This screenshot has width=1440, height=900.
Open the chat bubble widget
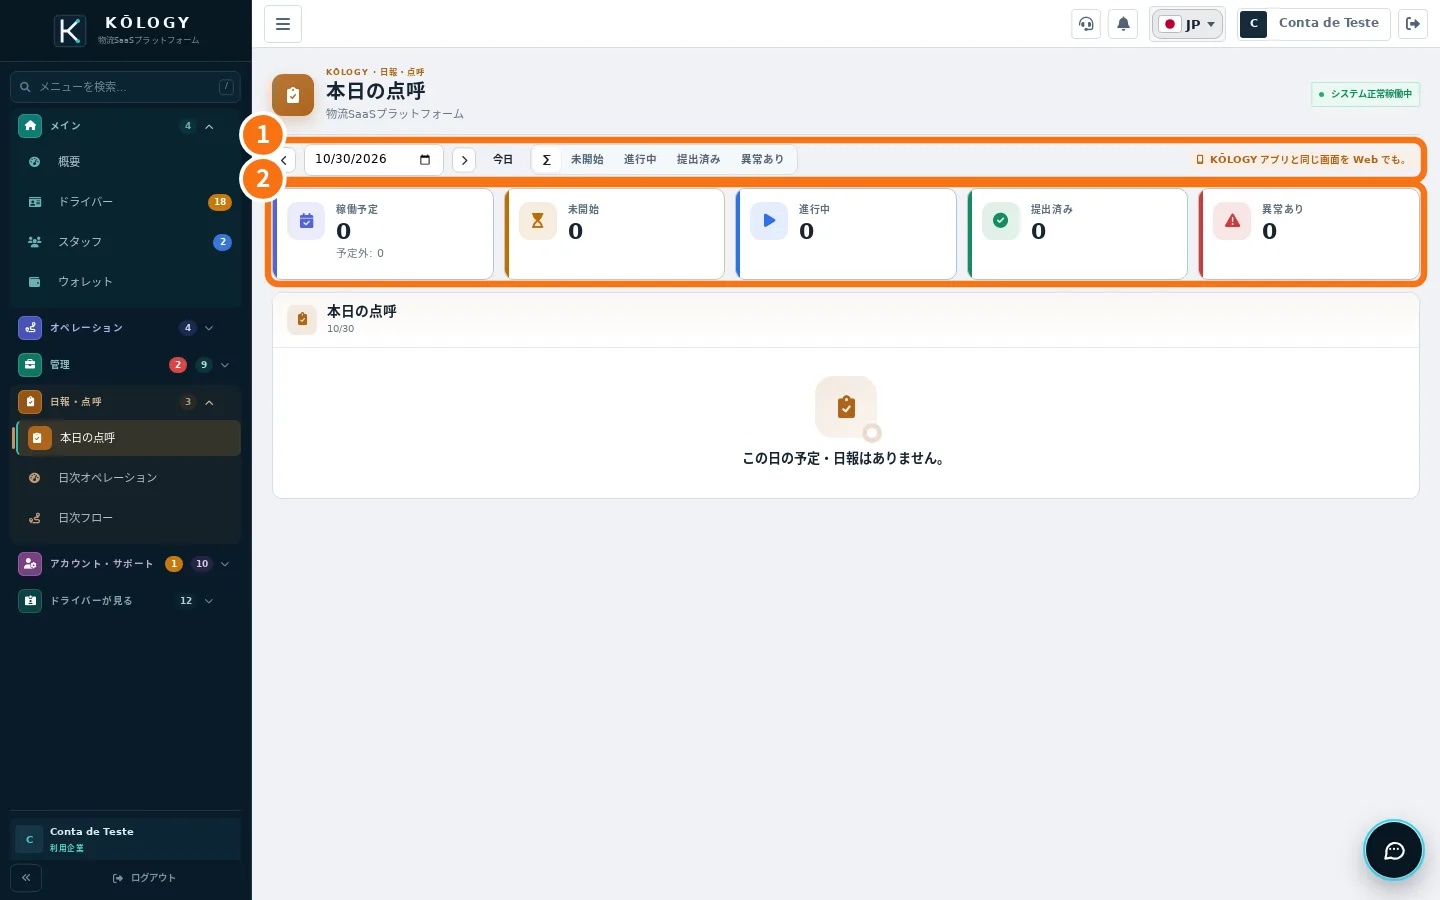click(1394, 850)
